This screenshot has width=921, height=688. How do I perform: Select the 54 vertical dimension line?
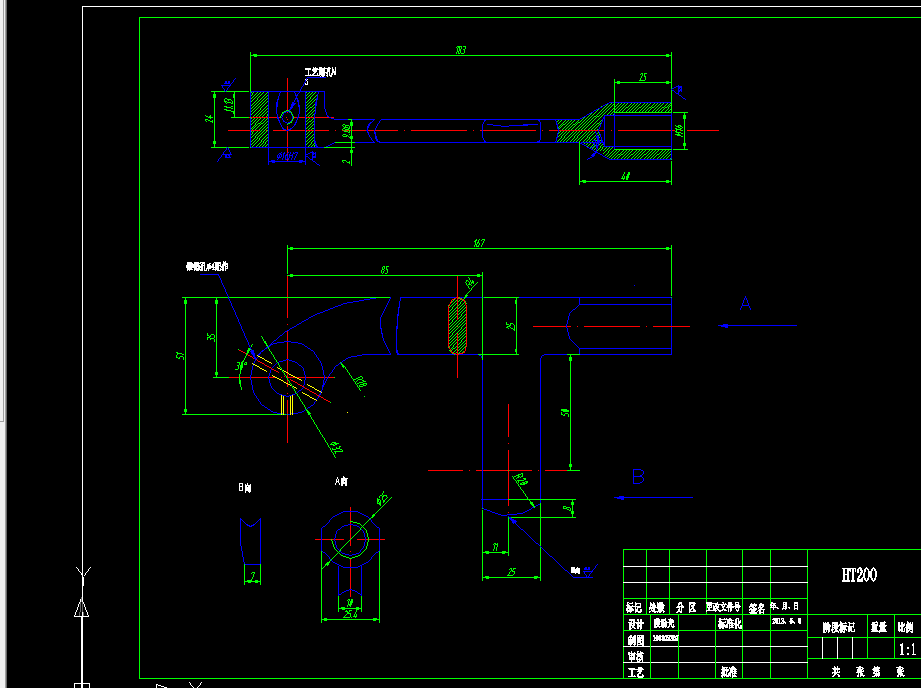pos(566,413)
